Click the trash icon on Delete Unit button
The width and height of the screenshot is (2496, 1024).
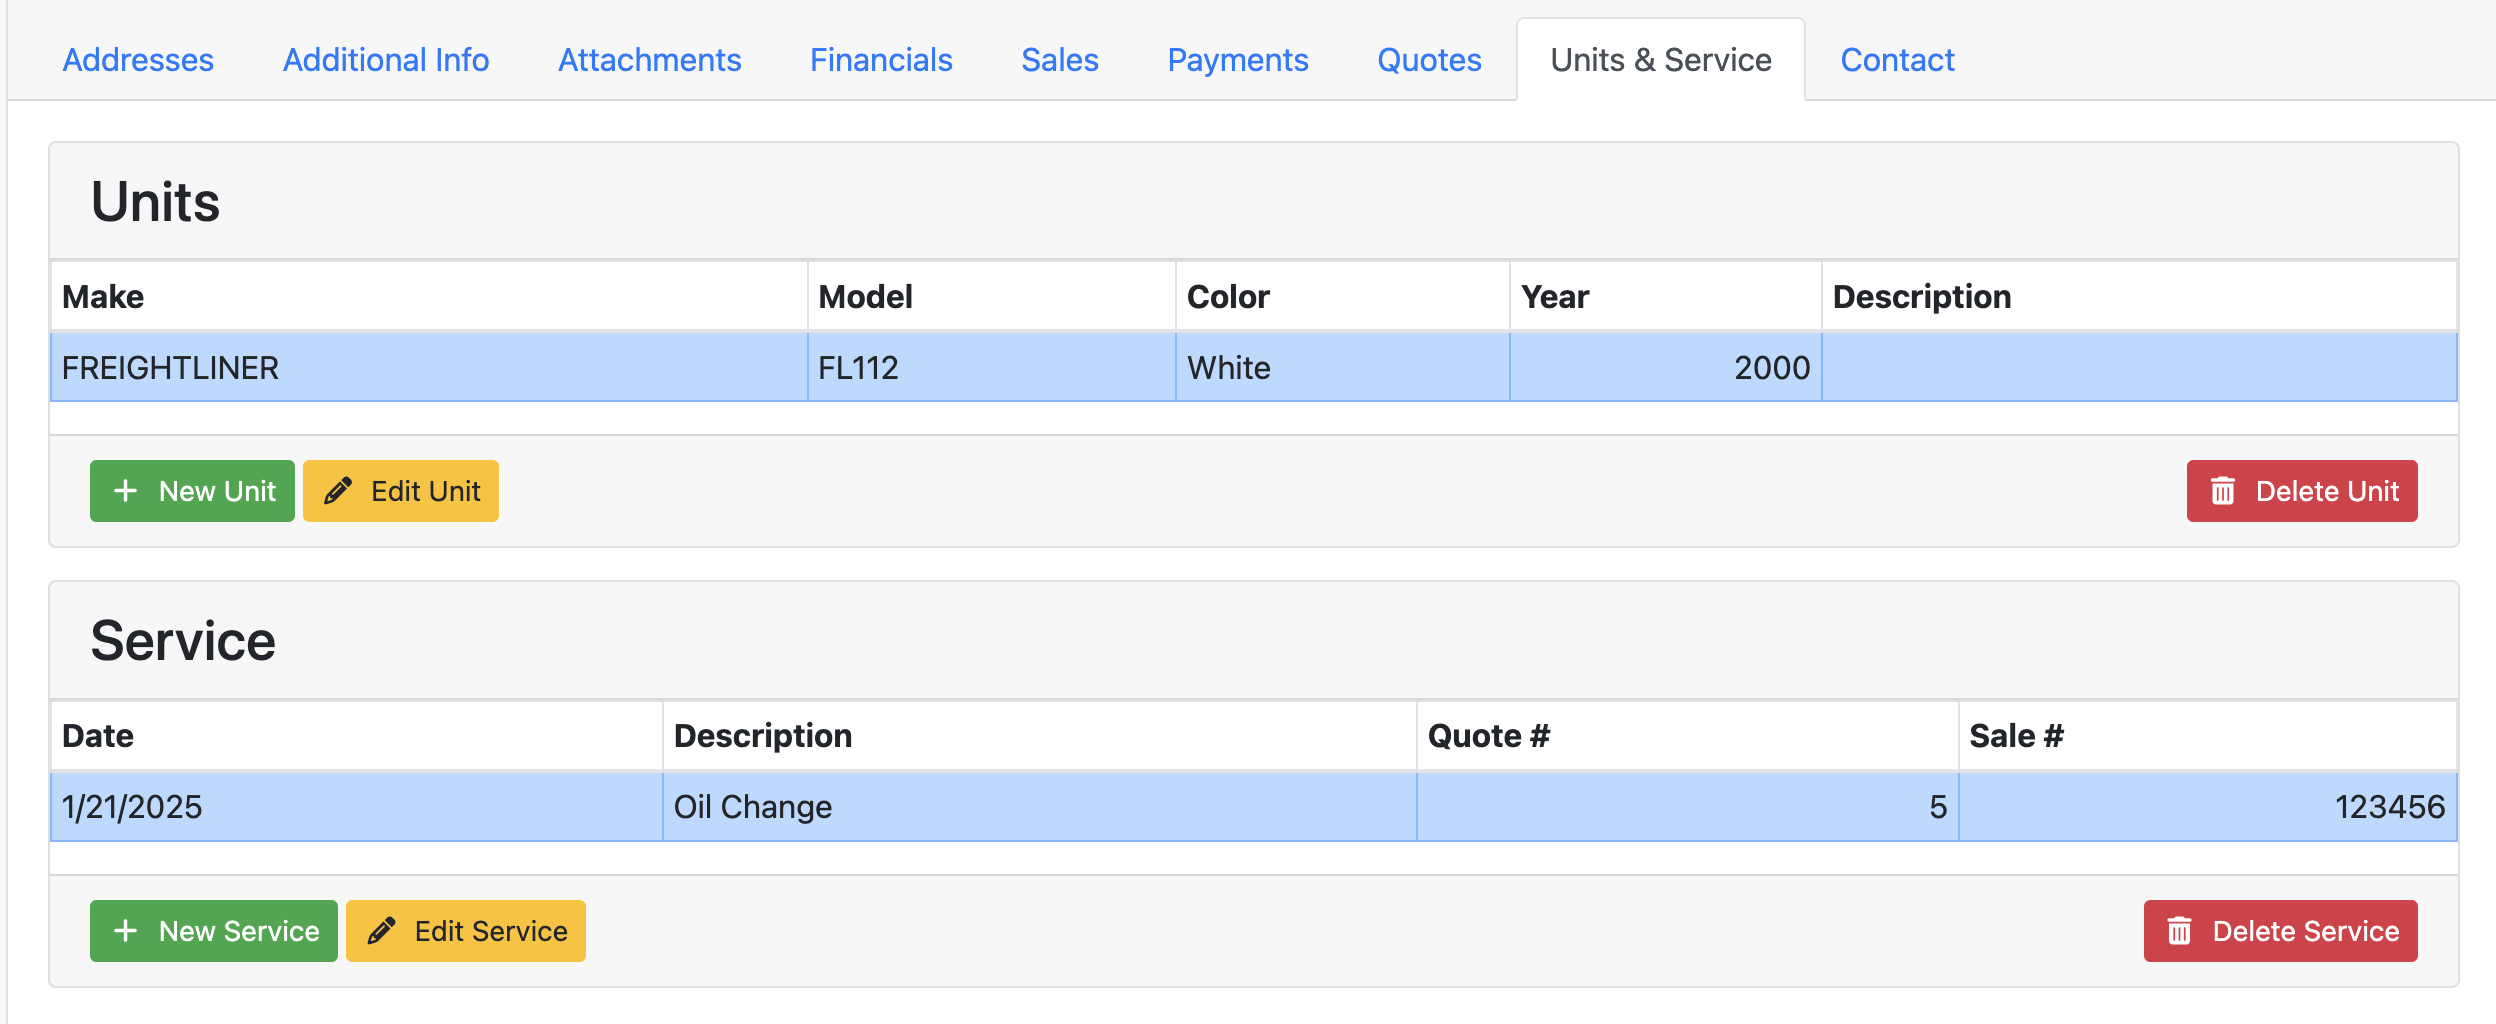(x=2222, y=491)
